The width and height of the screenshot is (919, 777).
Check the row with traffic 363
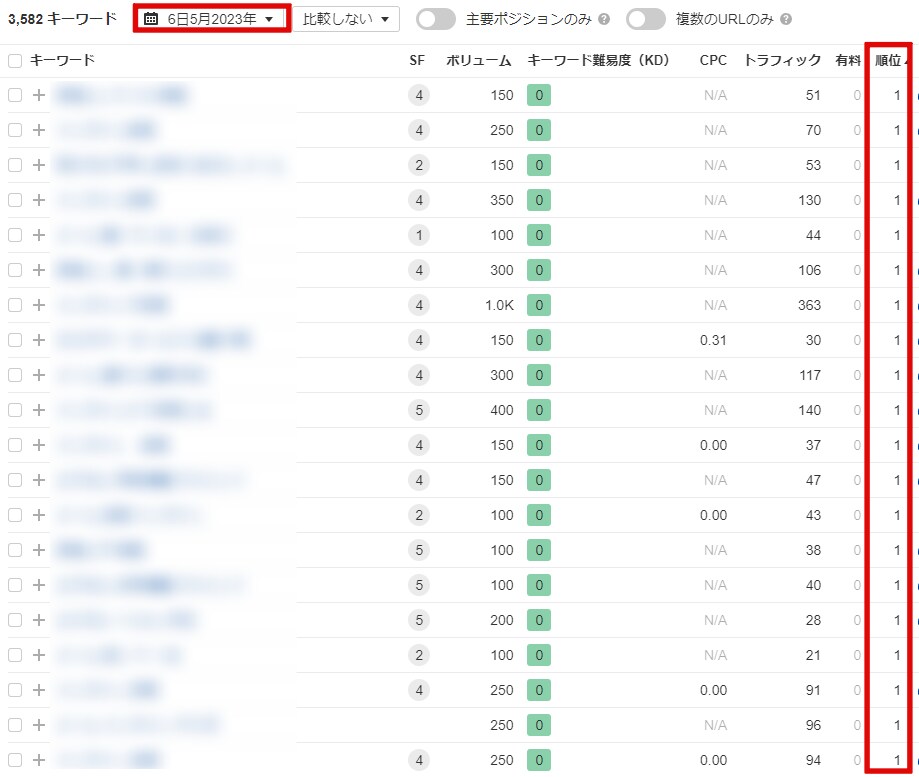(15, 305)
